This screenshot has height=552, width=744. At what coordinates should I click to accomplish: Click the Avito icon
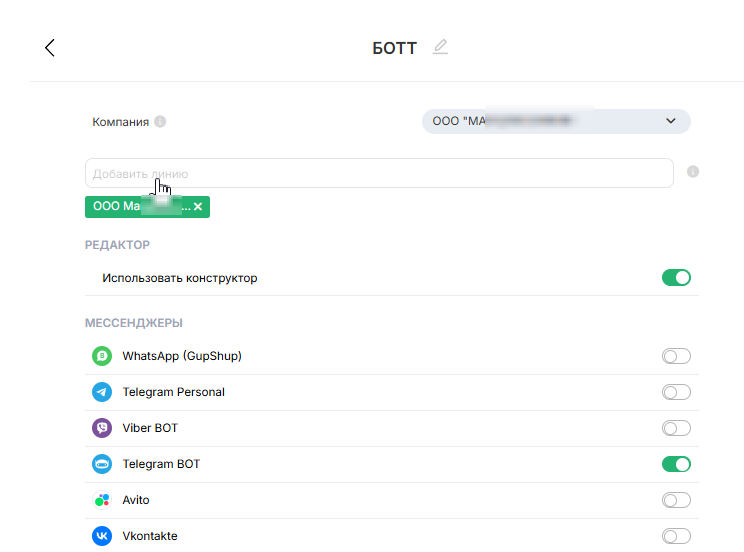point(102,500)
